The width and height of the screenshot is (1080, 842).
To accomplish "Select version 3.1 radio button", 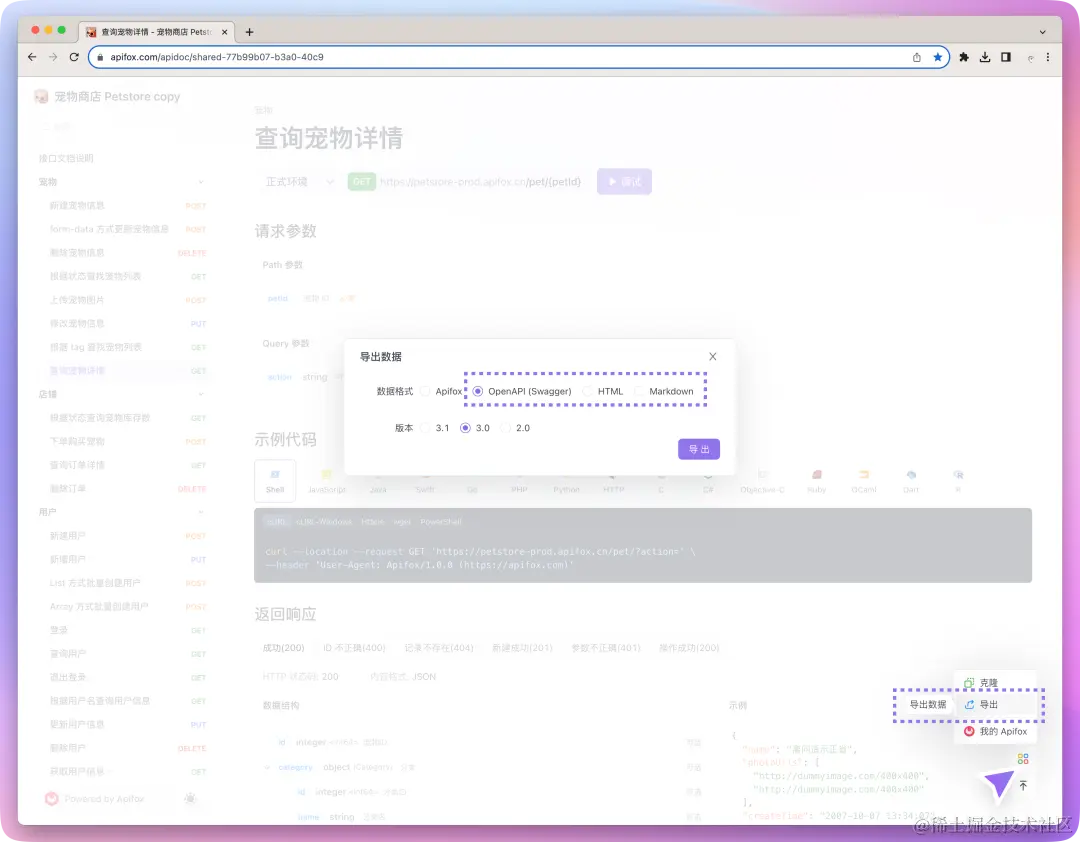I will tap(425, 428).
